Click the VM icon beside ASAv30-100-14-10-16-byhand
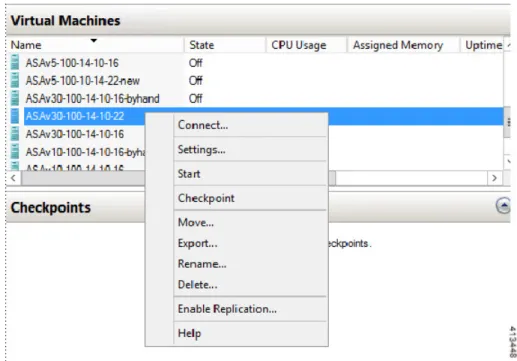517x361 pixels. pos(15,98)
